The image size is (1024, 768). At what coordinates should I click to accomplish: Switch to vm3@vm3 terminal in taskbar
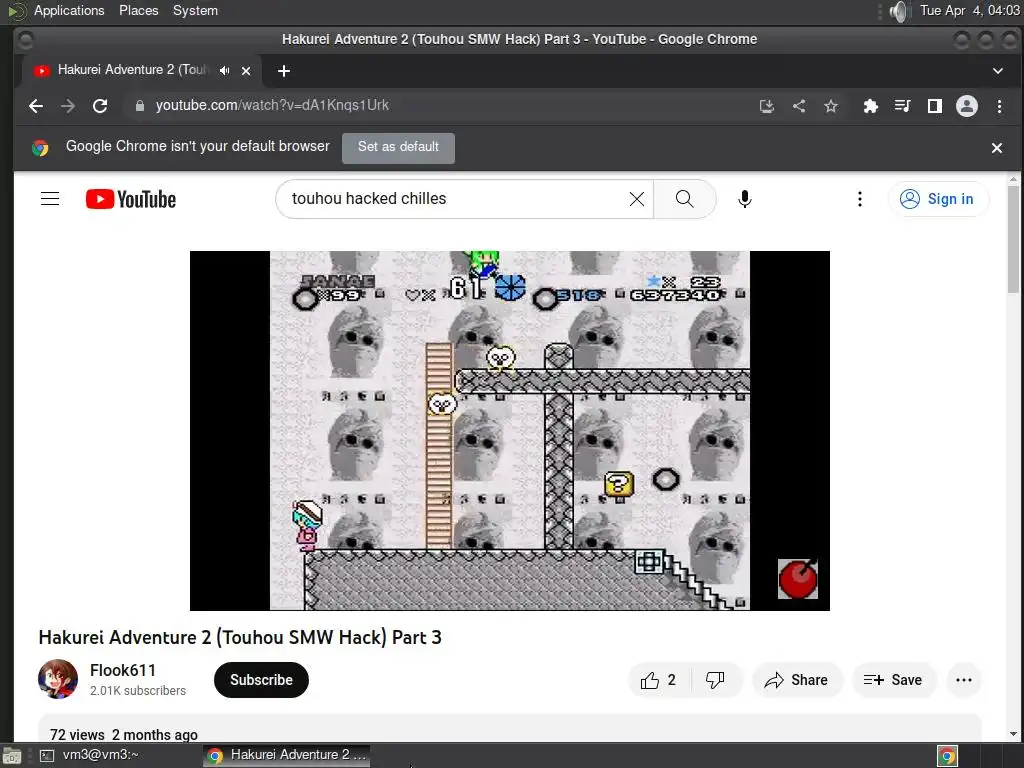tap(91, 755)
